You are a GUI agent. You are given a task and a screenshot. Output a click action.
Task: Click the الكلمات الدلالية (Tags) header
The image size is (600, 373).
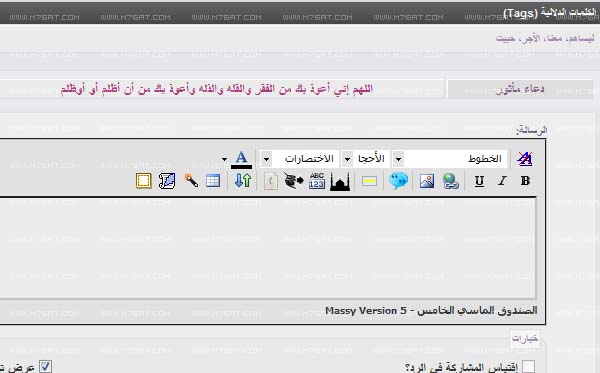[x=550, y=13]
